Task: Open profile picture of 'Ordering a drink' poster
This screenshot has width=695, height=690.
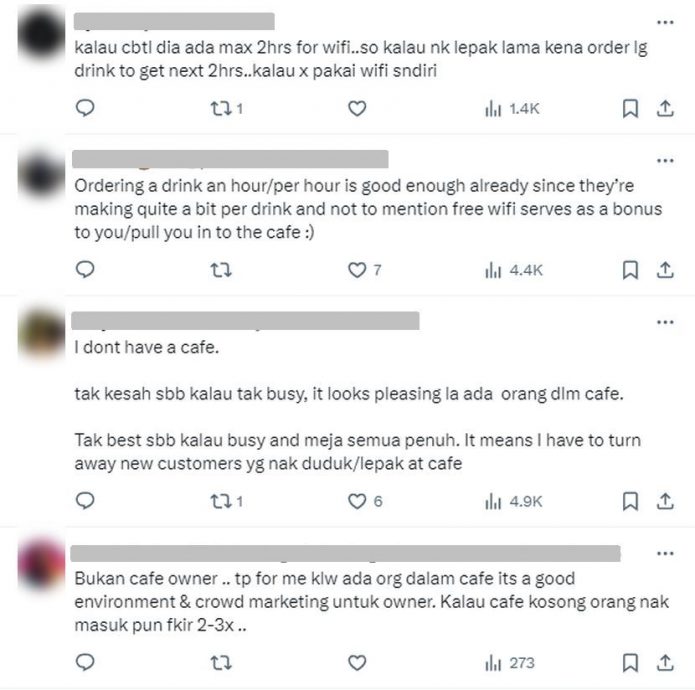Action: (x=41, y=175)
